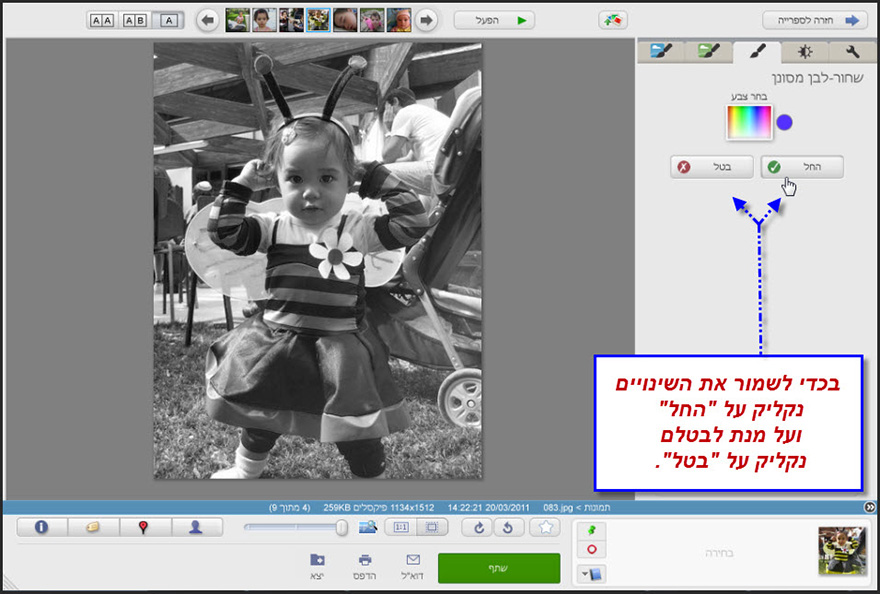Click the collage creation icon near Play
This screenshot has width=880, height=594.
pyautogui.click(x=611, y=19)
